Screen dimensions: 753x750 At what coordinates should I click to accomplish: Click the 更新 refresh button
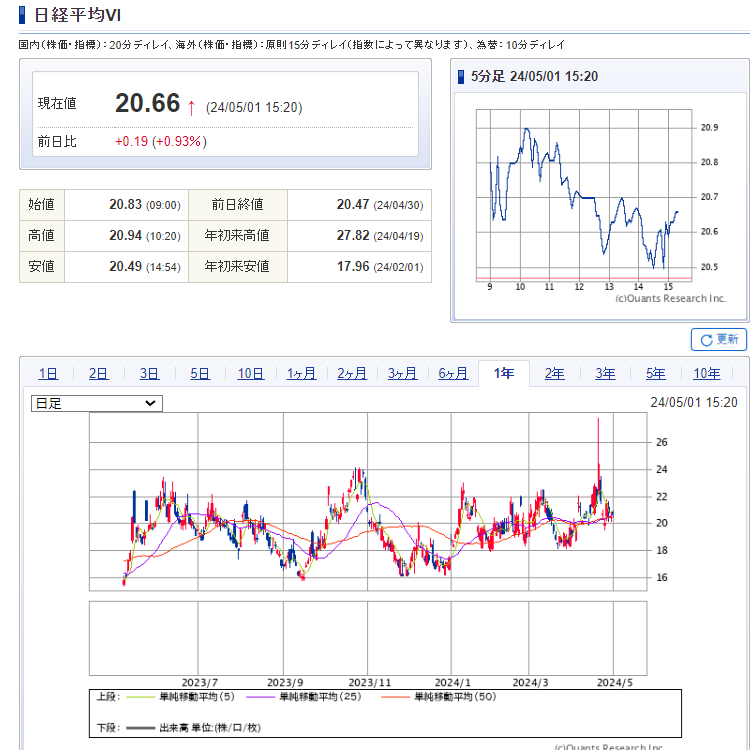click(718, 339)
